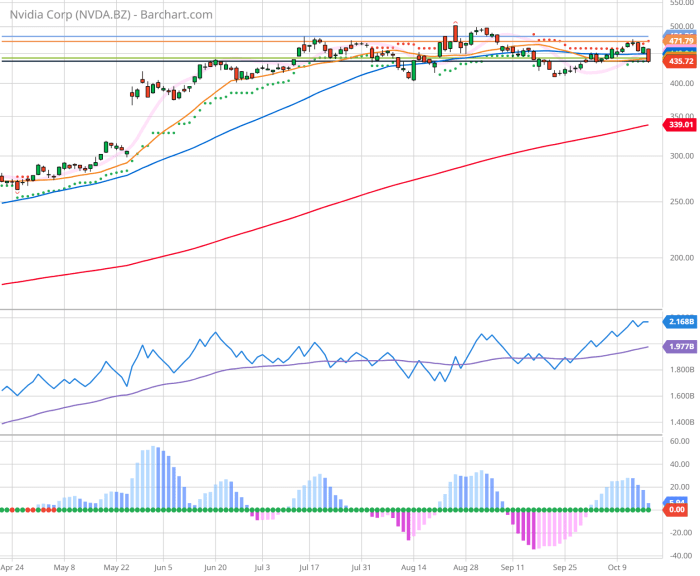Select the Apr 24 date on axis
Viewport: 700px width, 576px height.
(14, 566)
